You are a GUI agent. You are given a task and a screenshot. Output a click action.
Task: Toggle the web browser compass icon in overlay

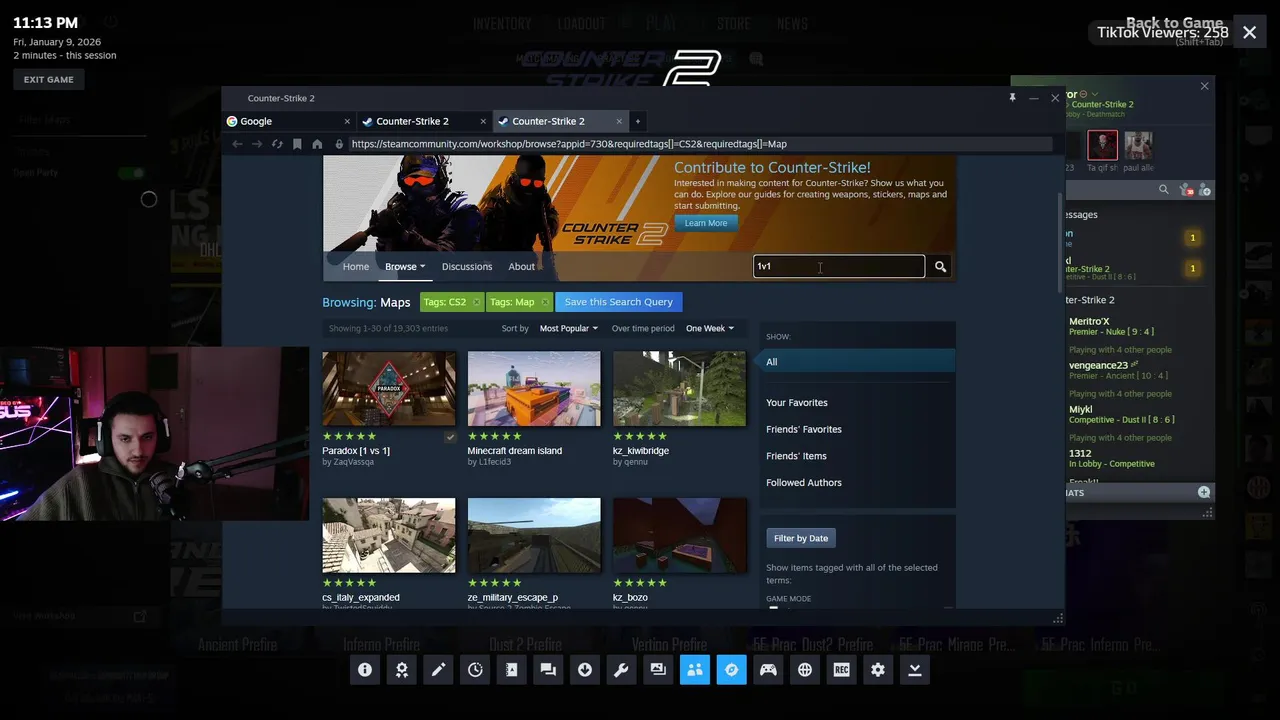(x=732, y=670)
